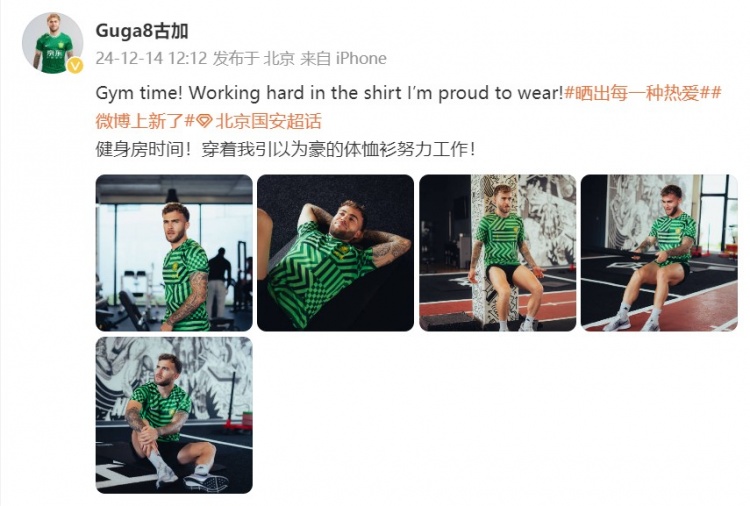The image size is (750, 506).
Task: Open username Guga8古加 profile link
Action: (x=142, y=31)
